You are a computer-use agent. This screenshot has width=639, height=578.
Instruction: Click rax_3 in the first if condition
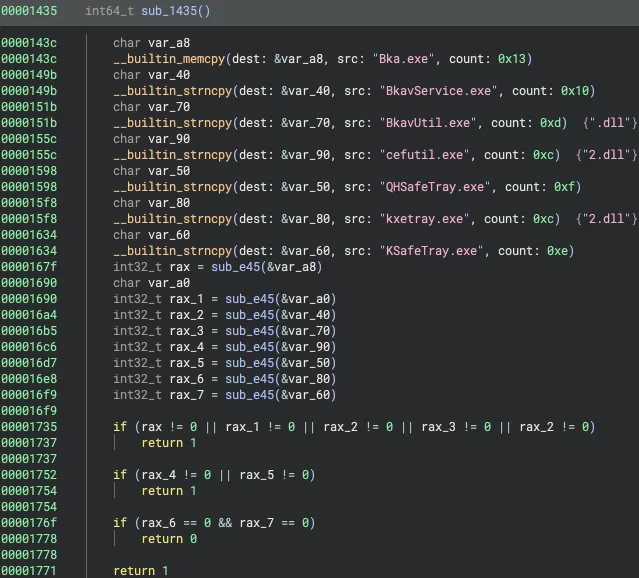click(x=438, y=427)
